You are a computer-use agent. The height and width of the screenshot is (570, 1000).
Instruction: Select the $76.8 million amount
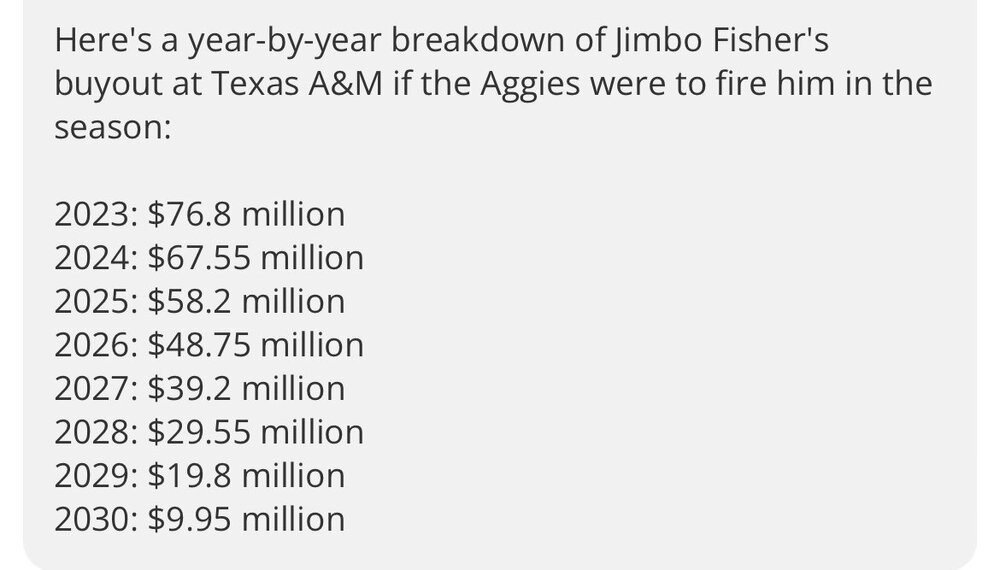245,215
